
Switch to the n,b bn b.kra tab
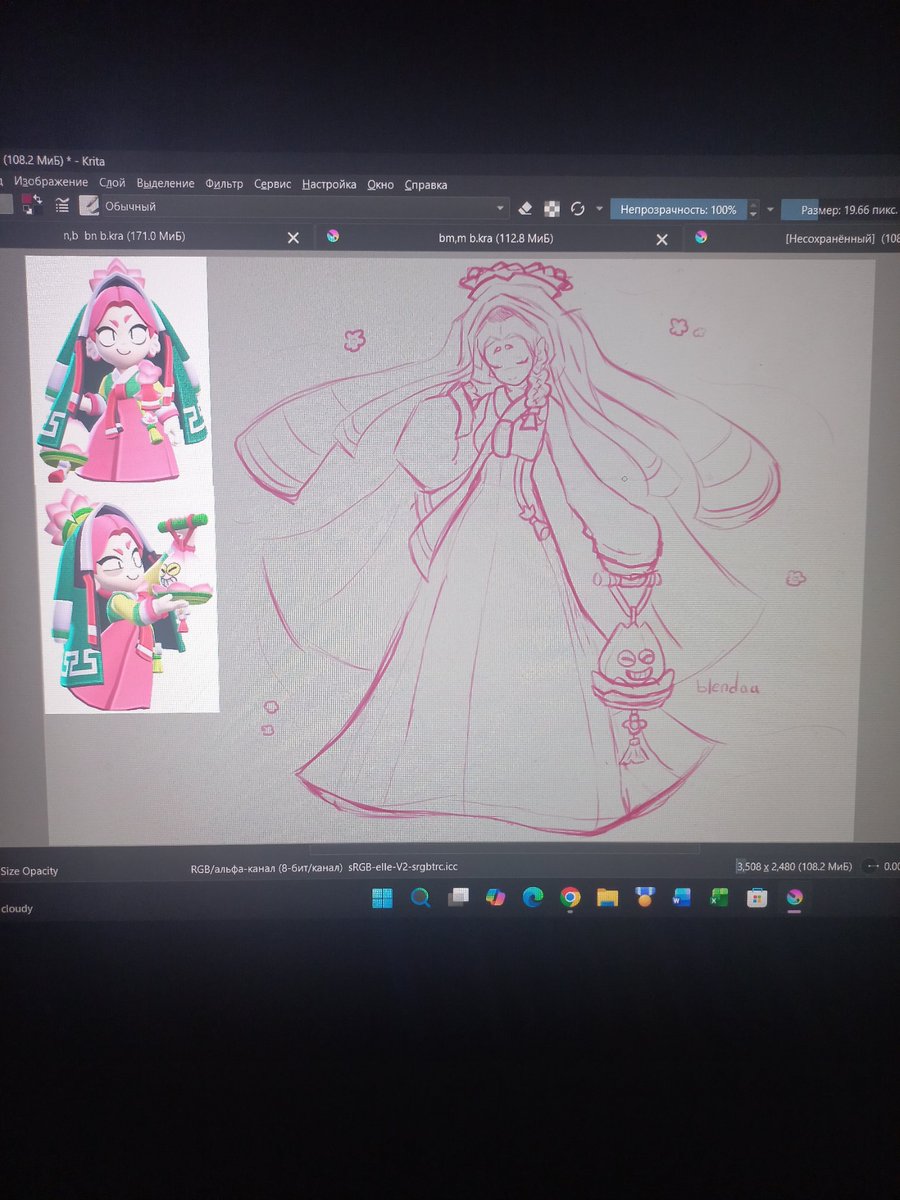(124, 237)
